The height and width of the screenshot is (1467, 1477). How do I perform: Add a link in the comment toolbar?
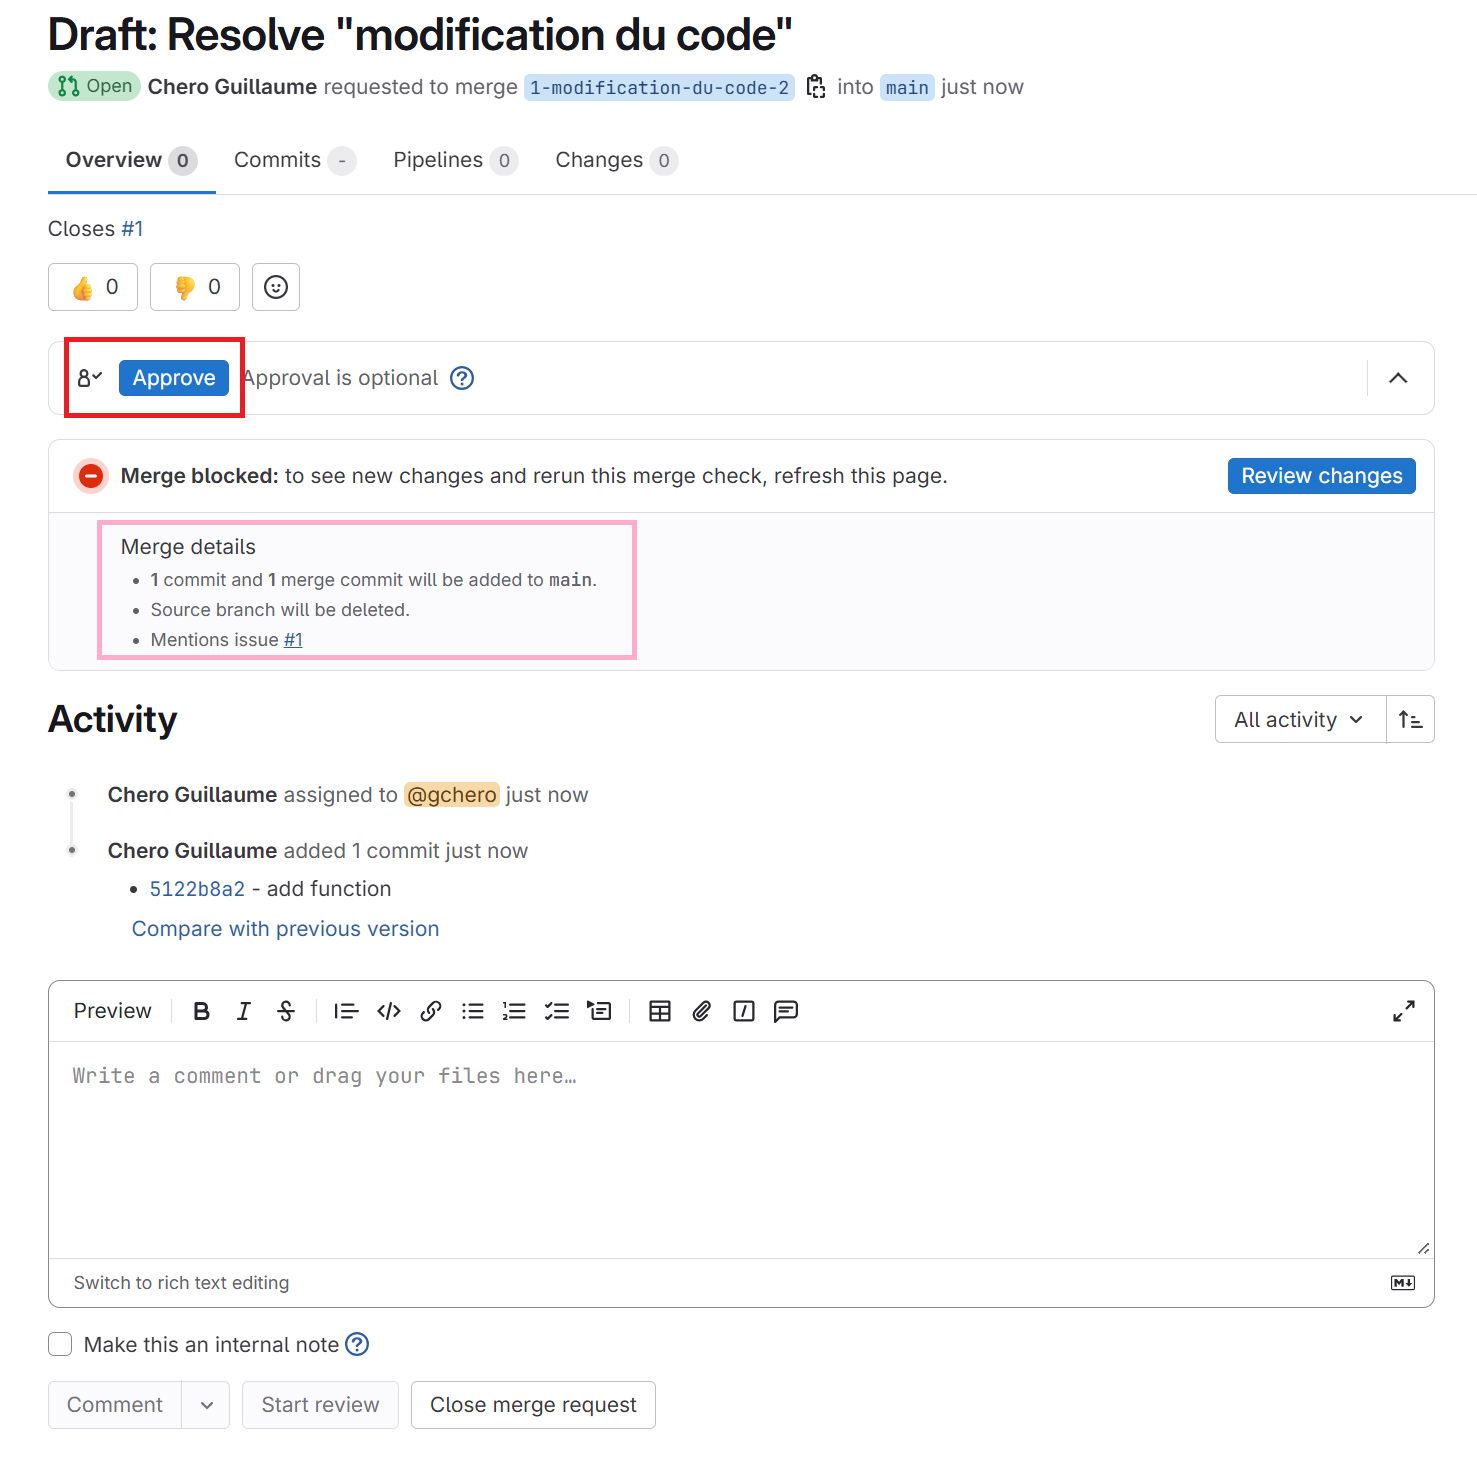click(431, 1011)
